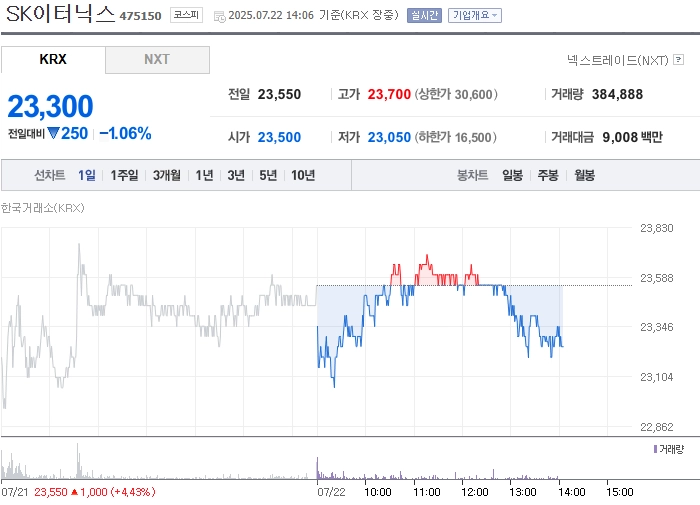This screenshot has width=700, height=505.
Task: Click the 시가 value 23,500
Action: coord(279,137)
